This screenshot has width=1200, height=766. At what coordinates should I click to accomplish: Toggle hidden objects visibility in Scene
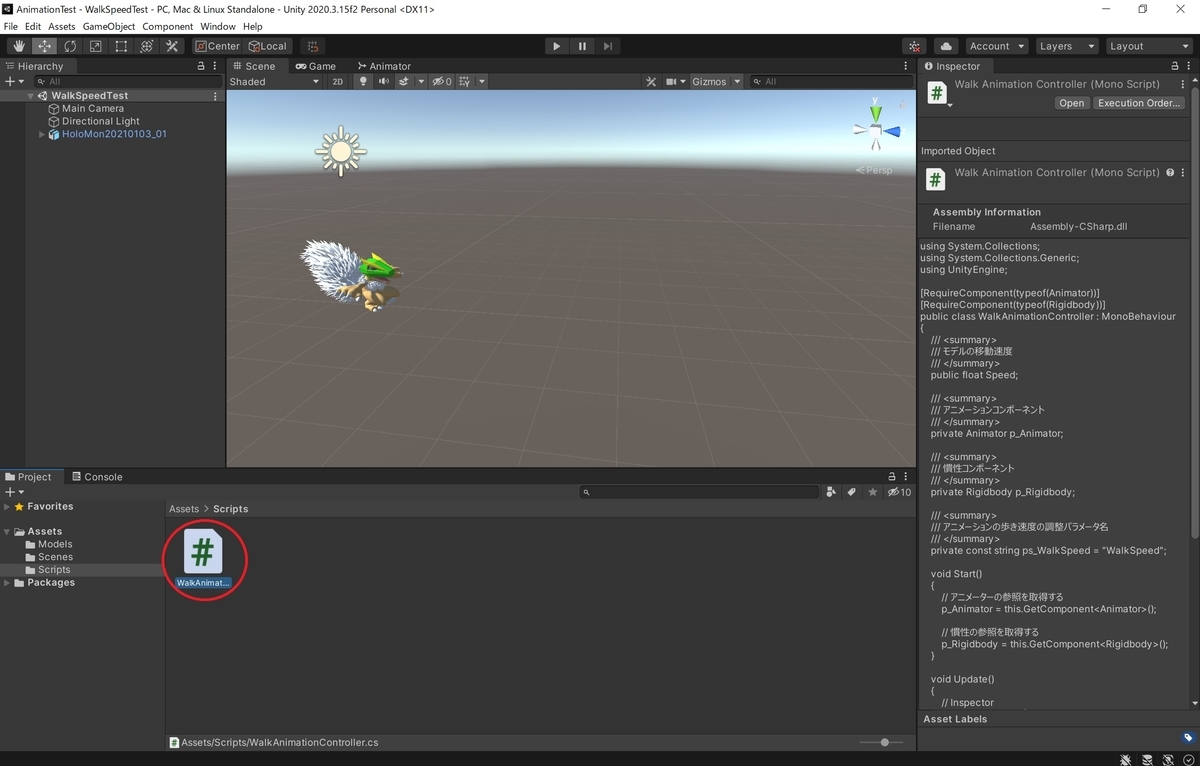442,82
